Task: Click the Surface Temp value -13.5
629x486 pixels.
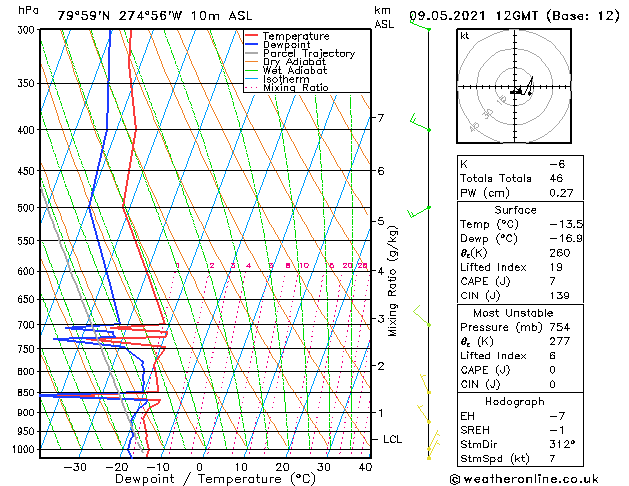Action: tap(566, 224)
